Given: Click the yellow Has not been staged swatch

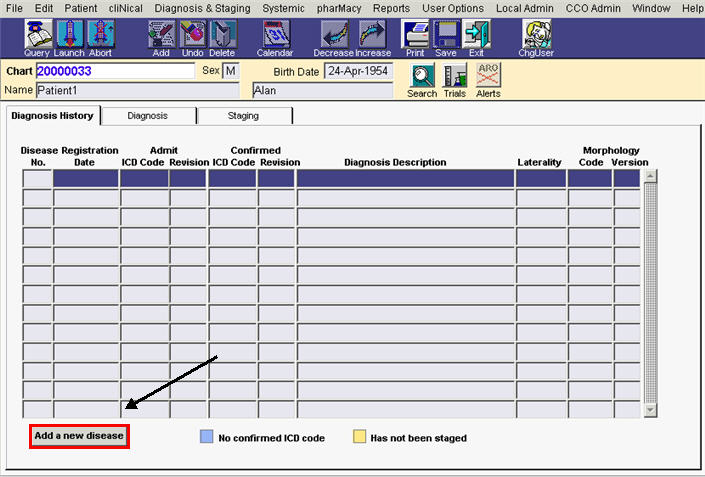Looking at the screenshot, I should tap(358, 437).
